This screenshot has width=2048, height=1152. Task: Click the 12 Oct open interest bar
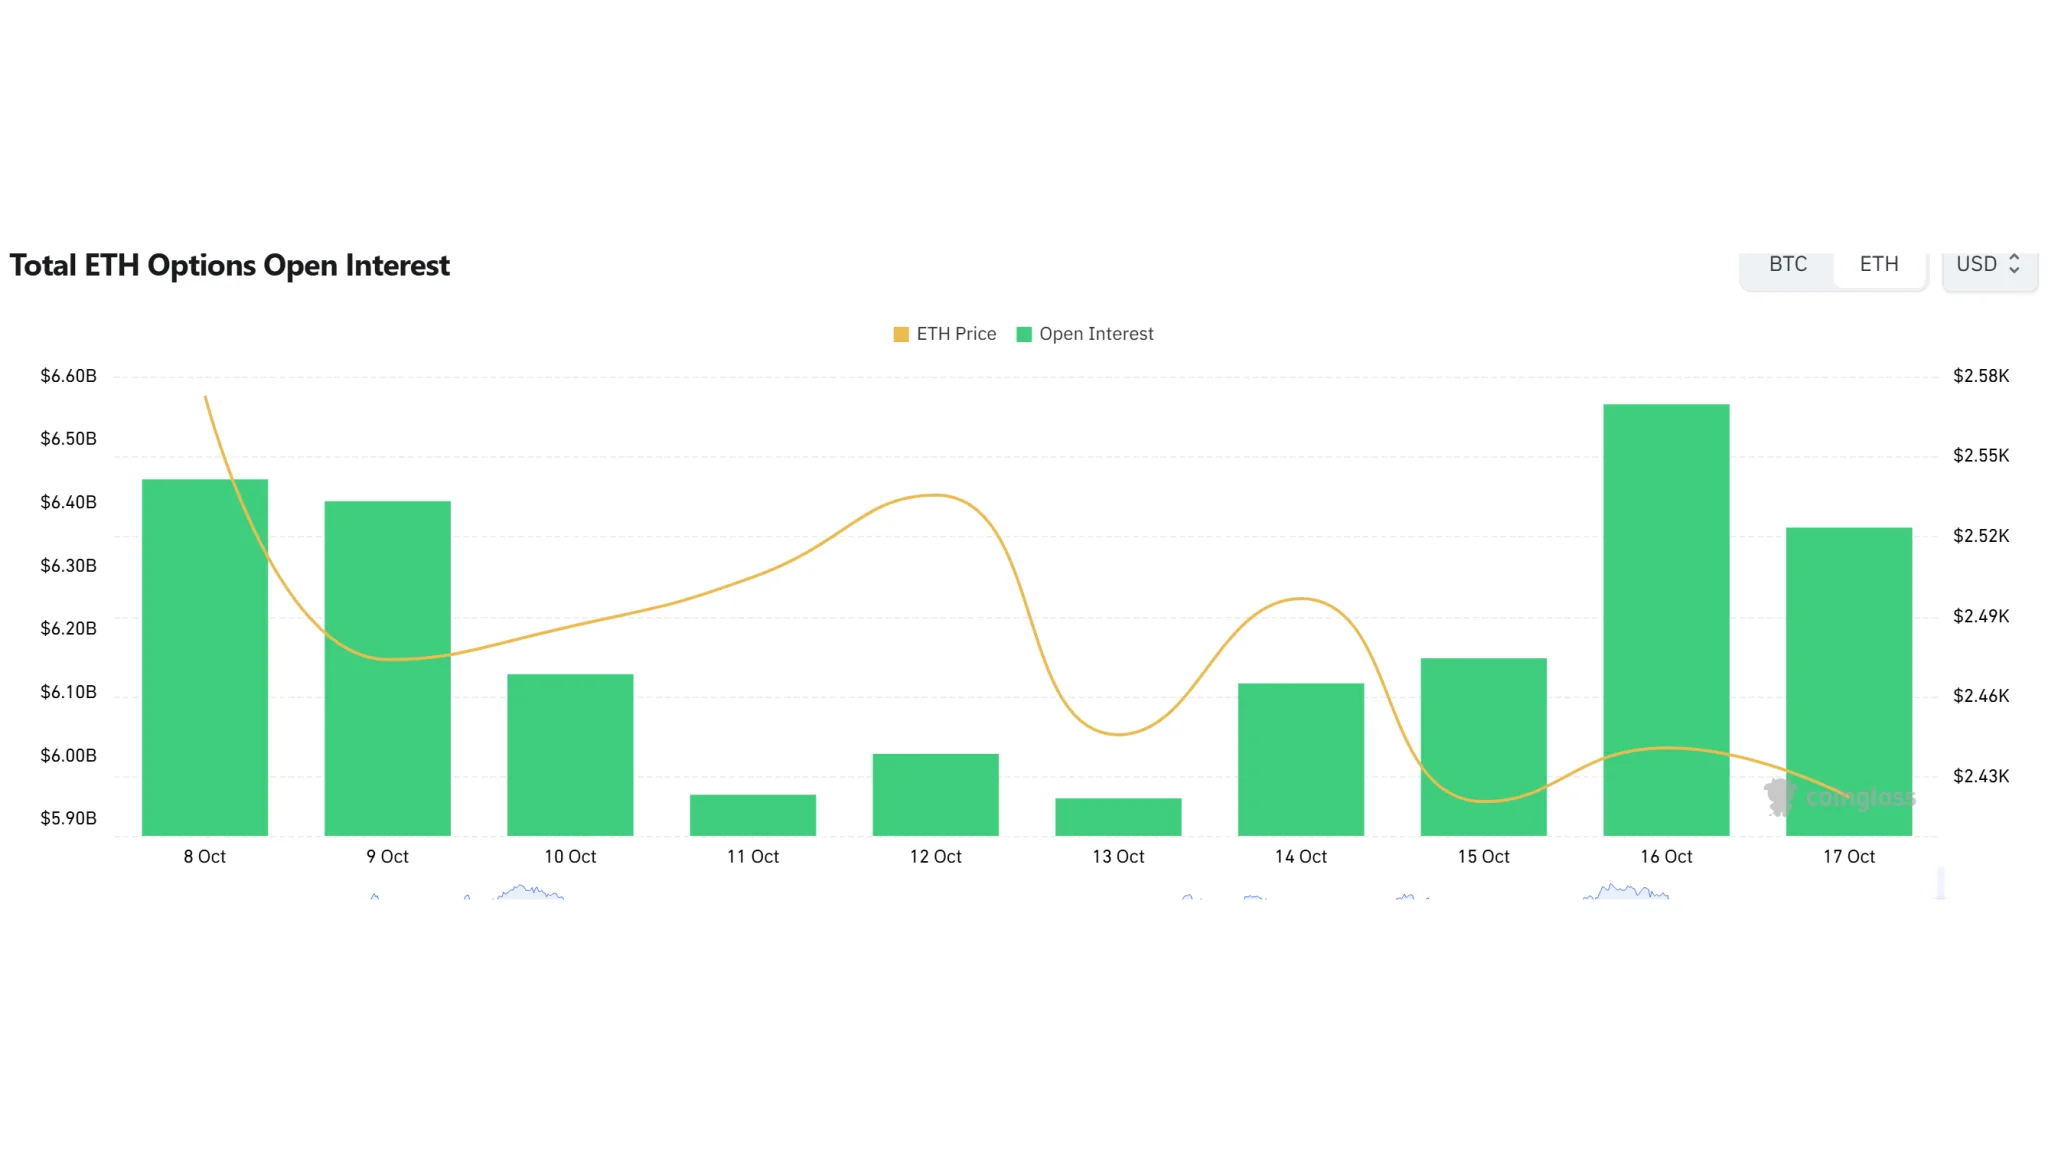click(936, 795)
